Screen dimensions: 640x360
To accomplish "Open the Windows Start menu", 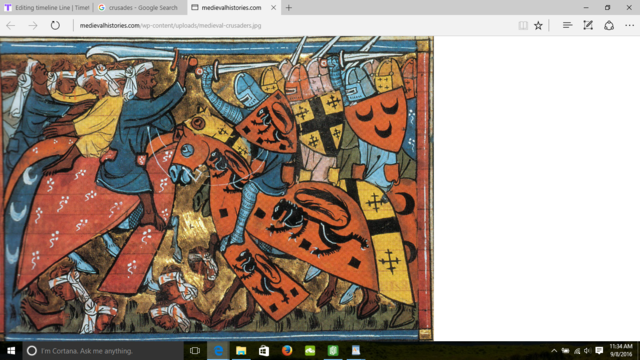I will 11,351.
